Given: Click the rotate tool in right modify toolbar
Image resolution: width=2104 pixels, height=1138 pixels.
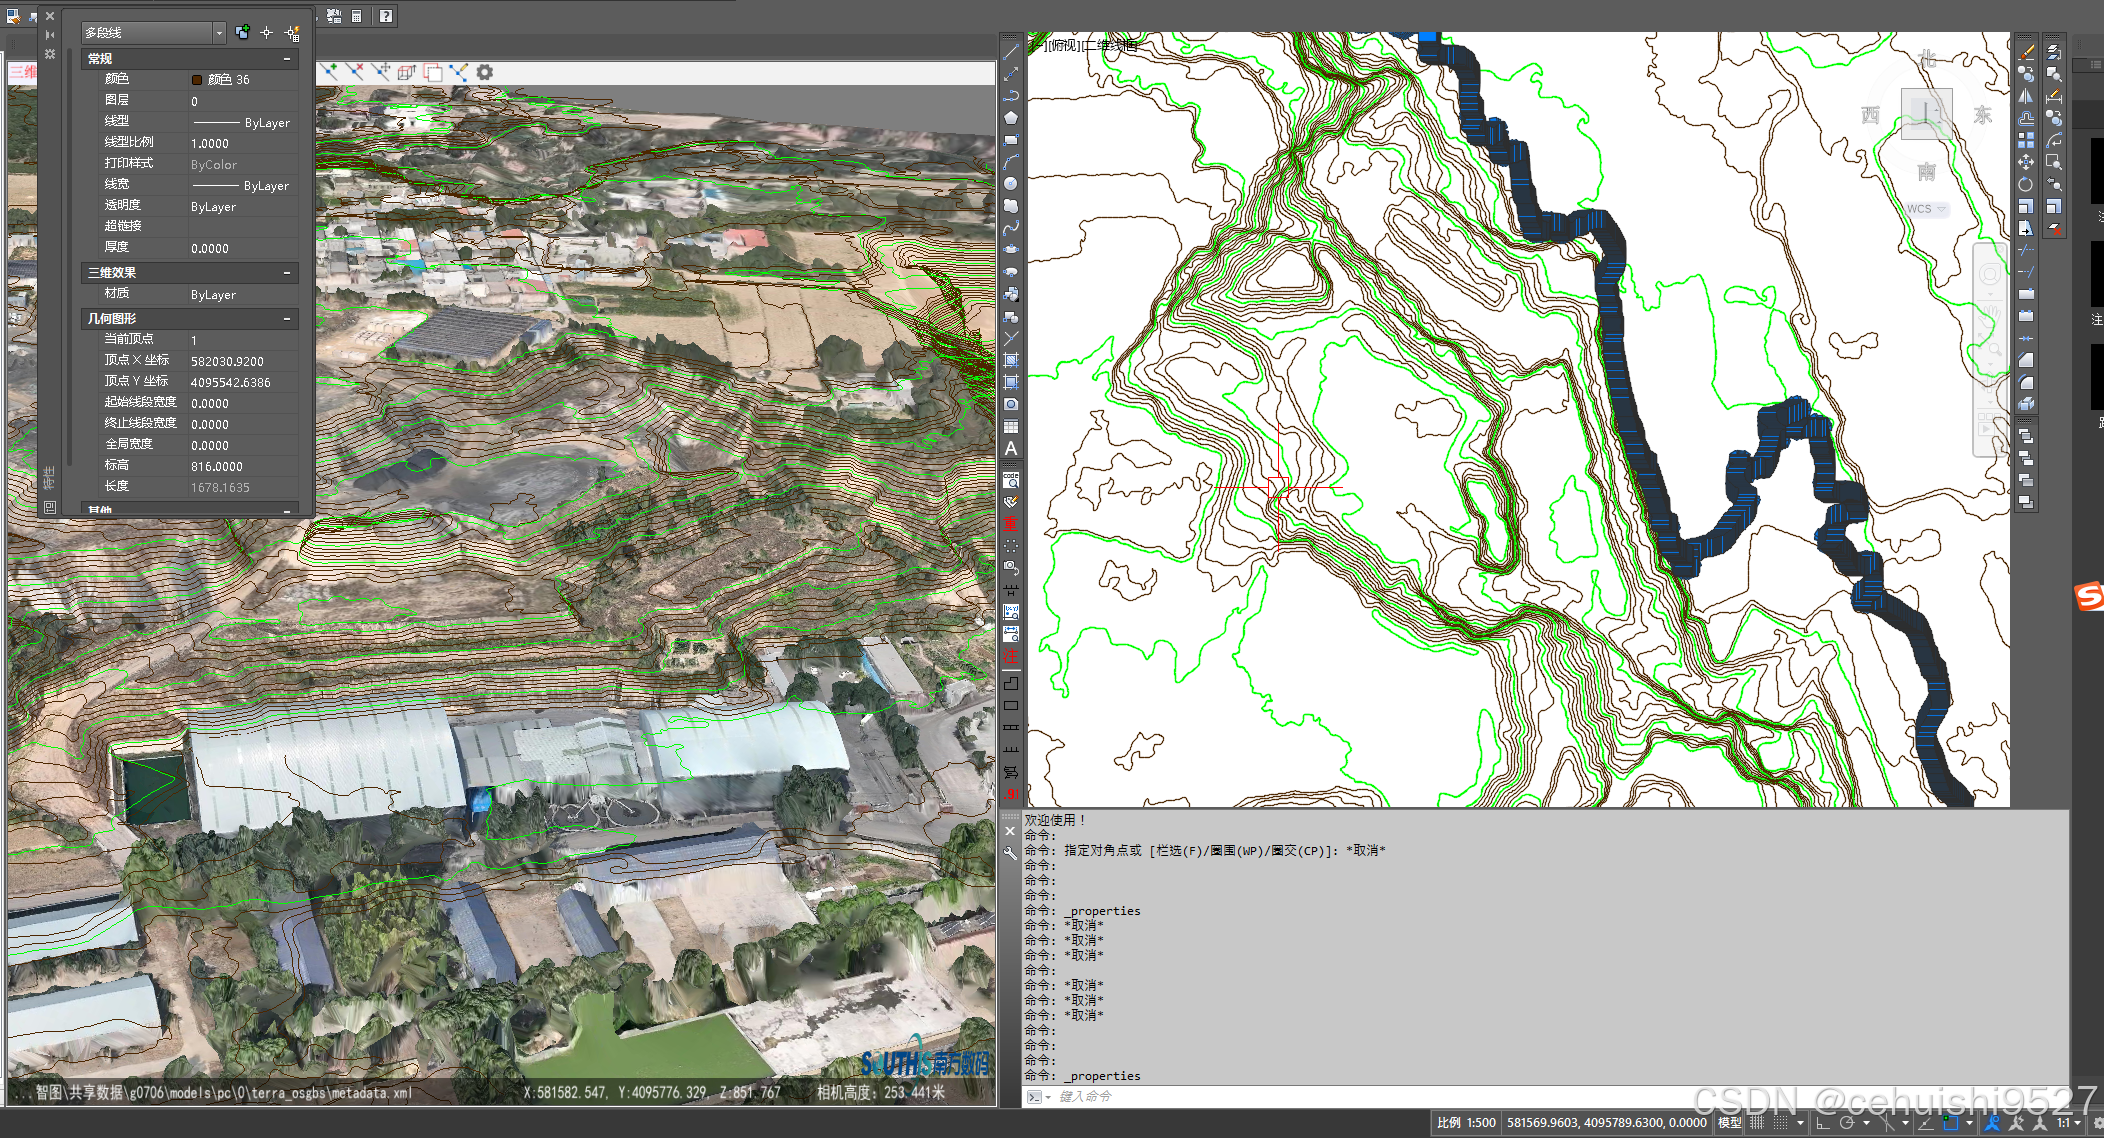Looking at the screenshot, I should [x=2026, y=184].
